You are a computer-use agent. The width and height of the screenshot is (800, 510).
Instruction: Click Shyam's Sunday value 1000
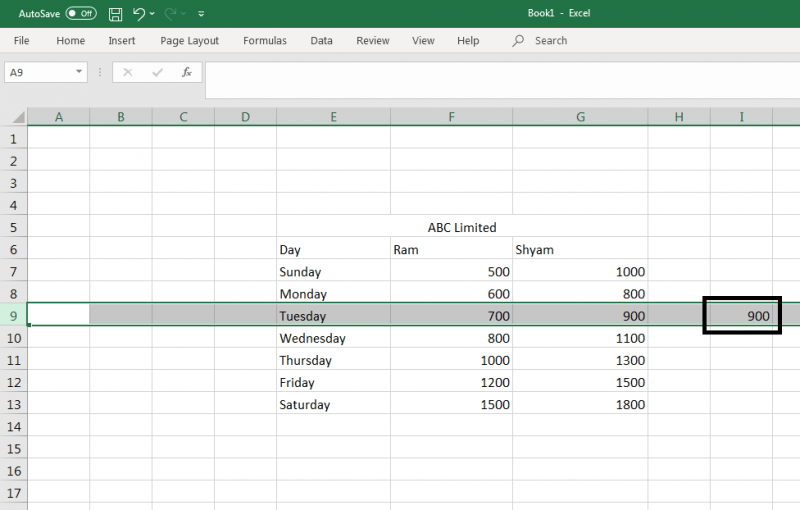pyautogui.click(x=580, y=272)
